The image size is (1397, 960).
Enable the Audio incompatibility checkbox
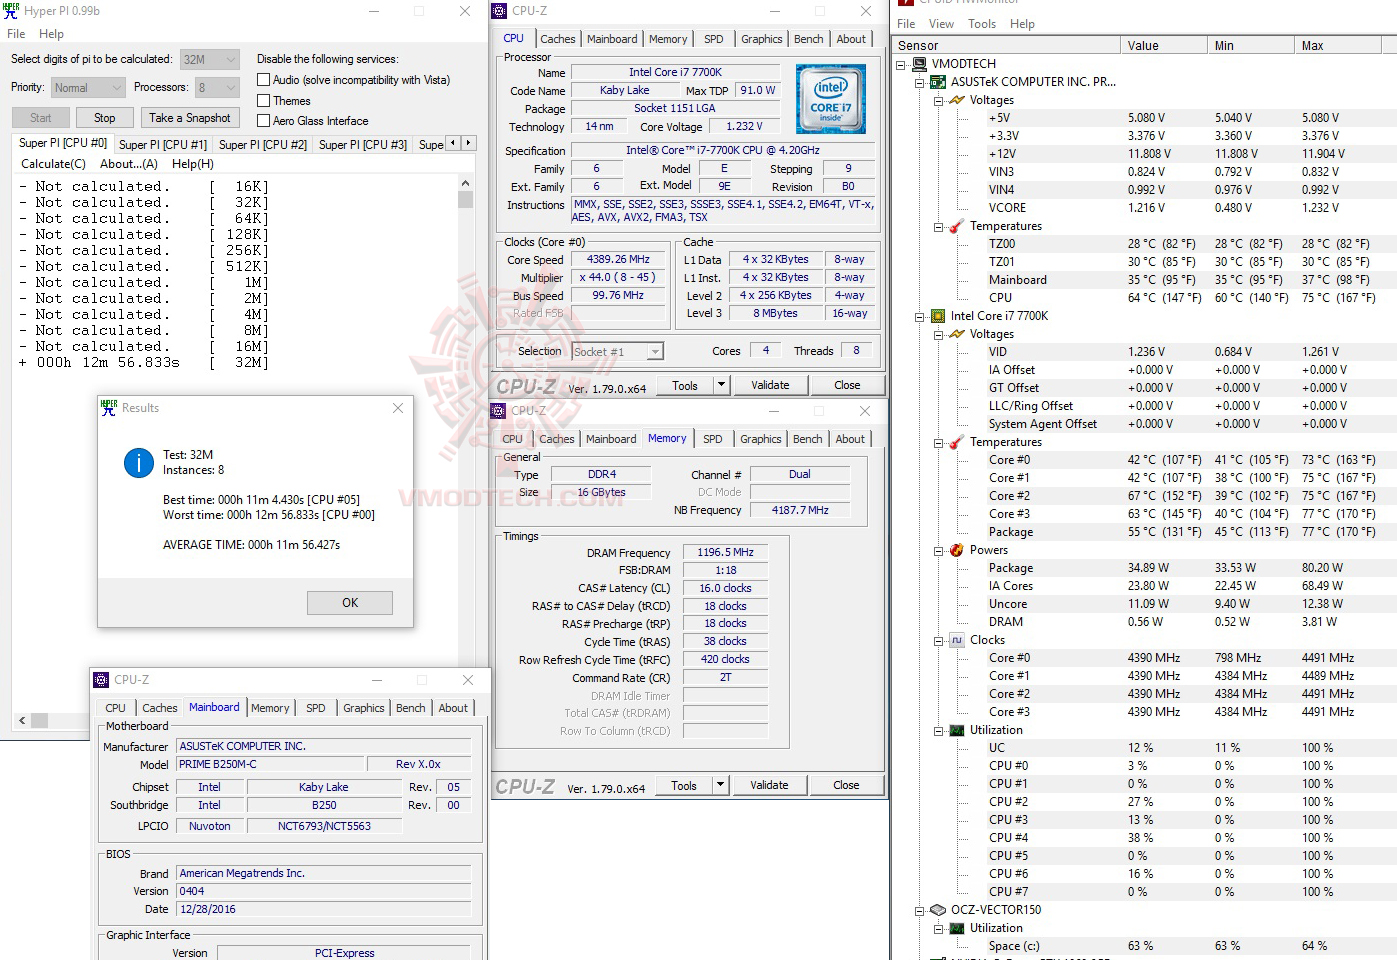pyautogui.click(x=264, y=80)
